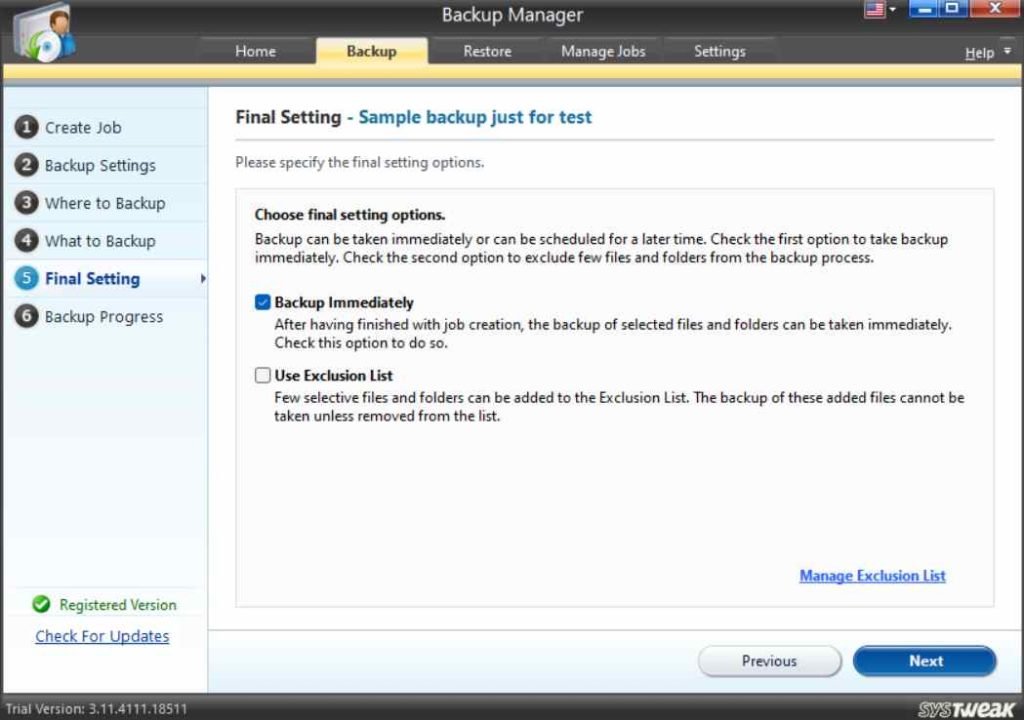The height and width of the screenshot is (720, 1024).
Task: Click the step 1 circle icon
Action: (x=26, y=127)
